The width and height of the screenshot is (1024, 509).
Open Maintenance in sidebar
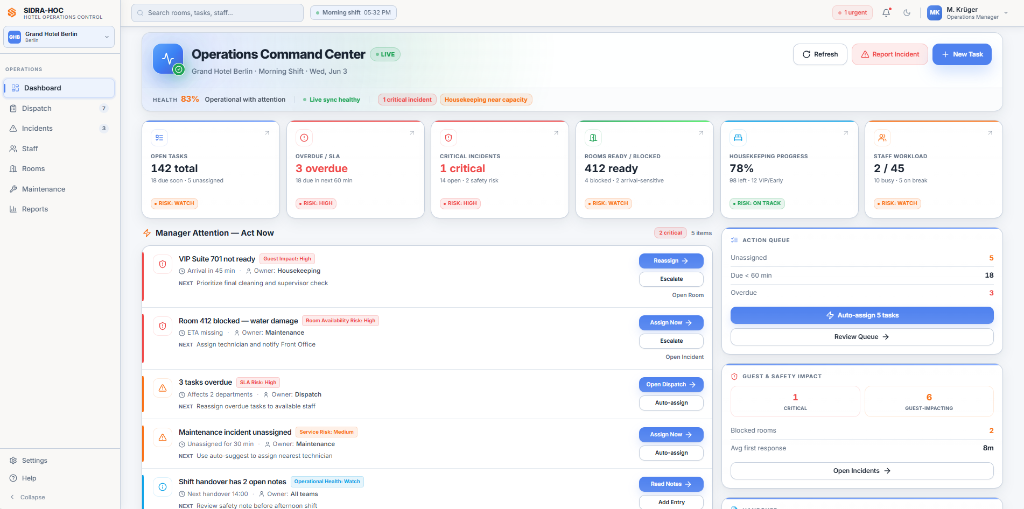pyautogui.click(x=59, y=189)
